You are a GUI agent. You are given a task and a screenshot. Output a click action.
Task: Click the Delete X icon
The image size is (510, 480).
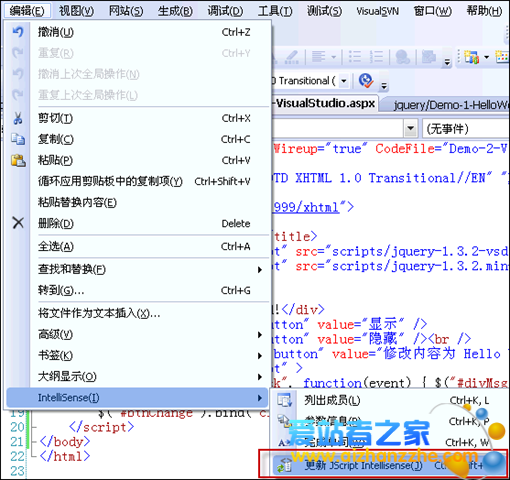[18, 223]
